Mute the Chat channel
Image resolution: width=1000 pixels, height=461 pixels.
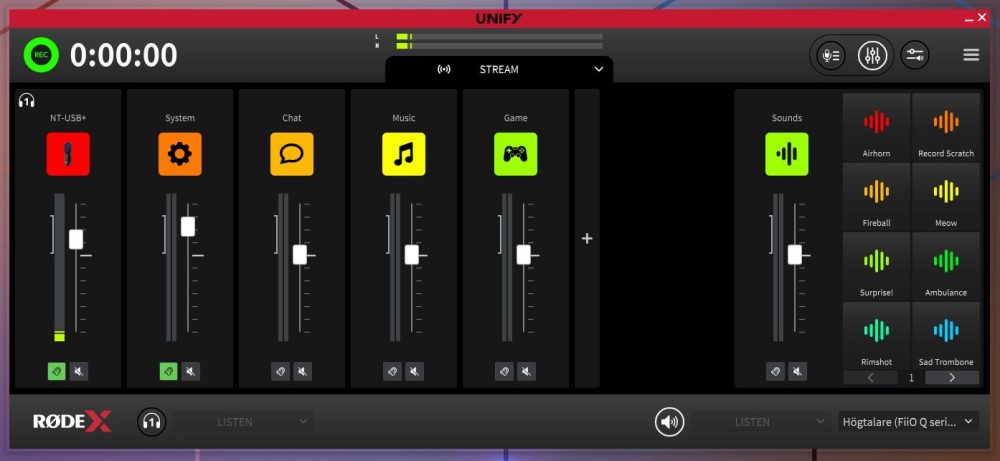(303, 371)
